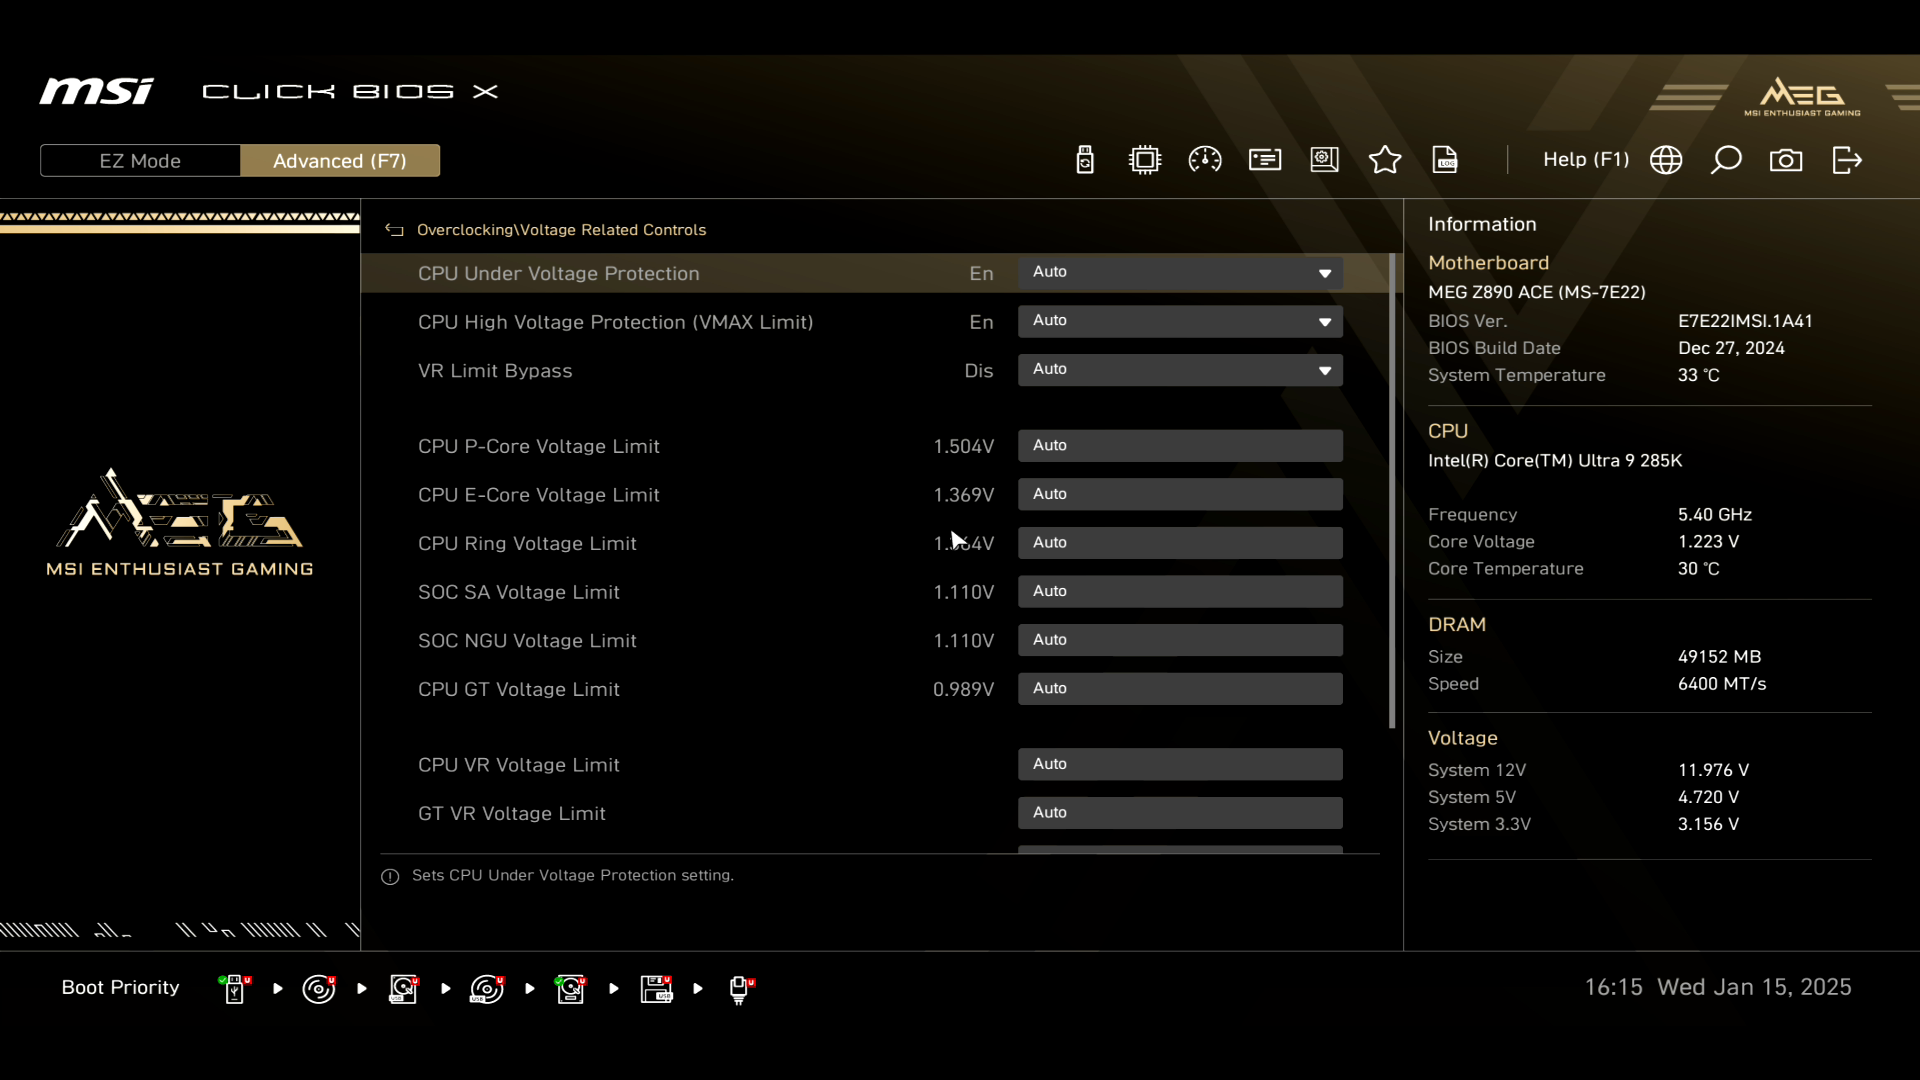Click the speedometer overclocking icon
This screenshot has width=1920, height=1080.
point(1205,160)
